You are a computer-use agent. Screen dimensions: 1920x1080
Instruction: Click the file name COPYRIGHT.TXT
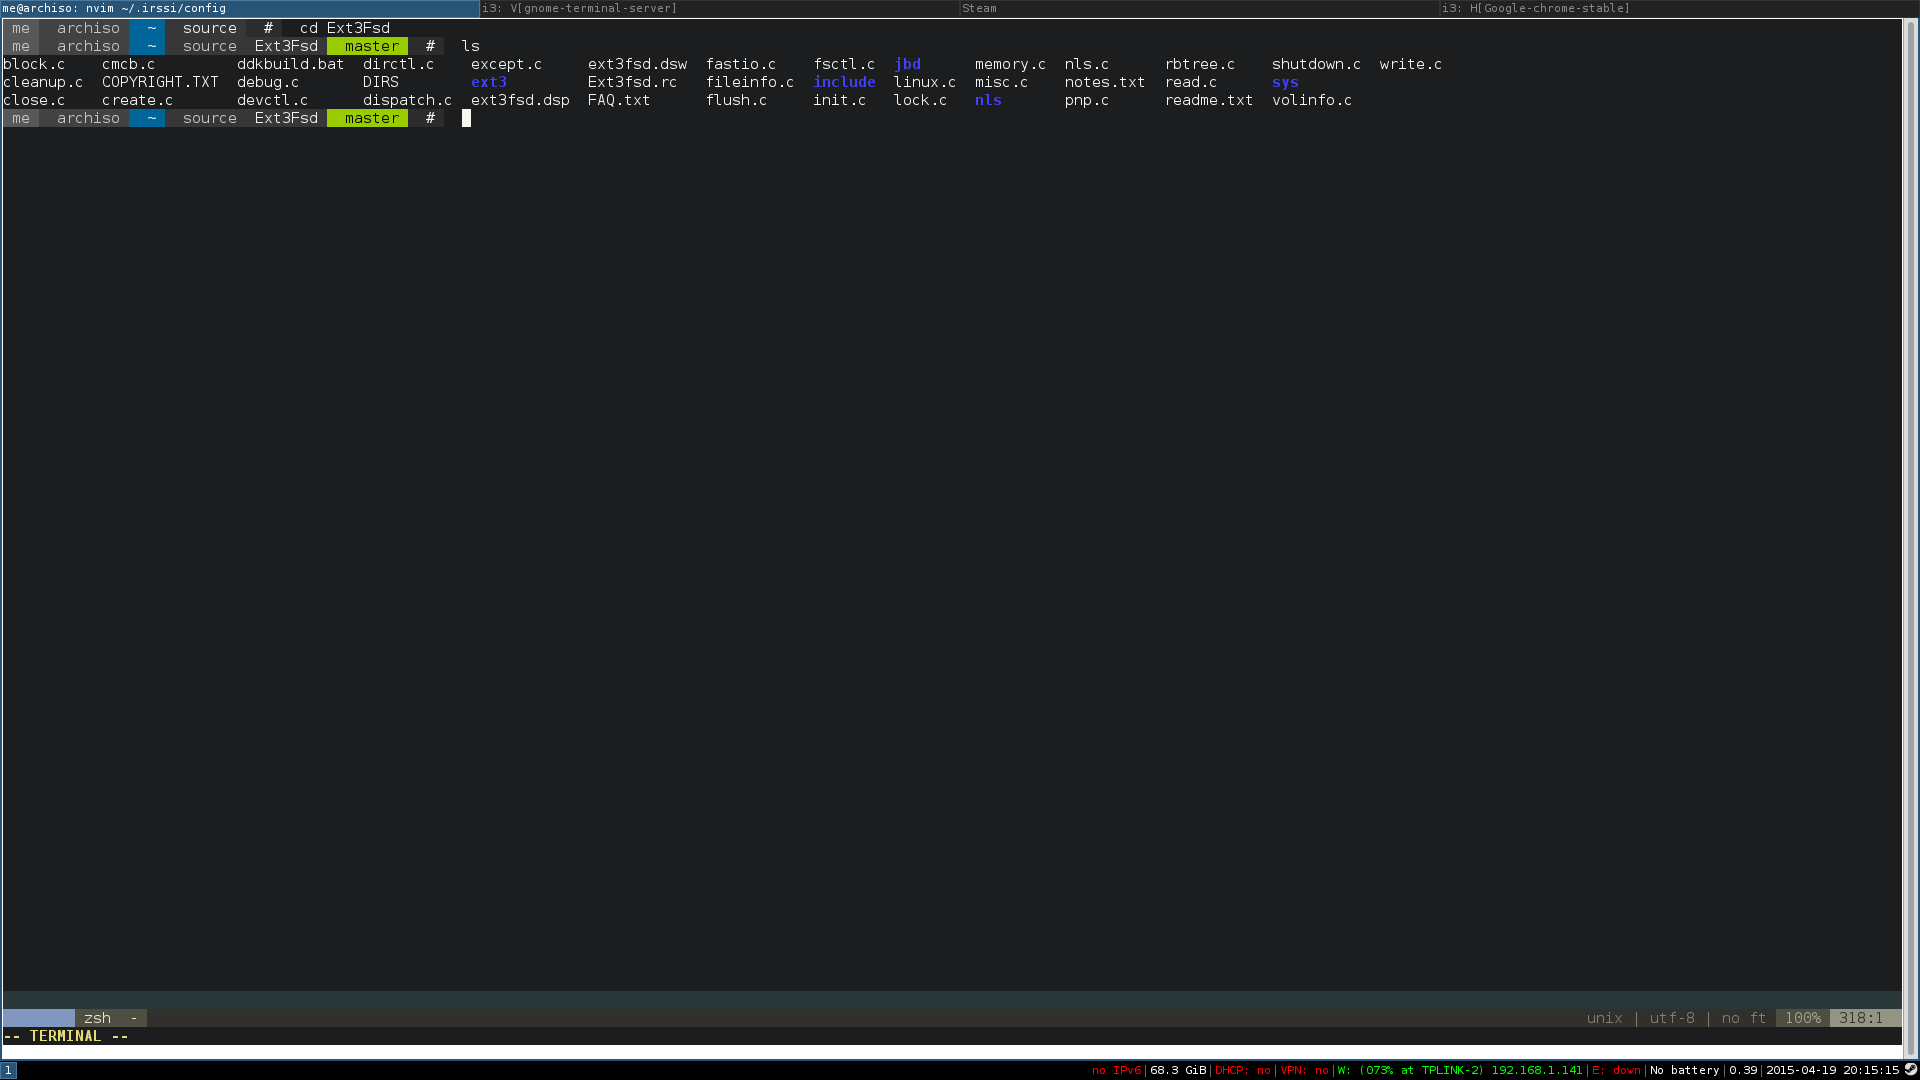[x=160, y=82]
